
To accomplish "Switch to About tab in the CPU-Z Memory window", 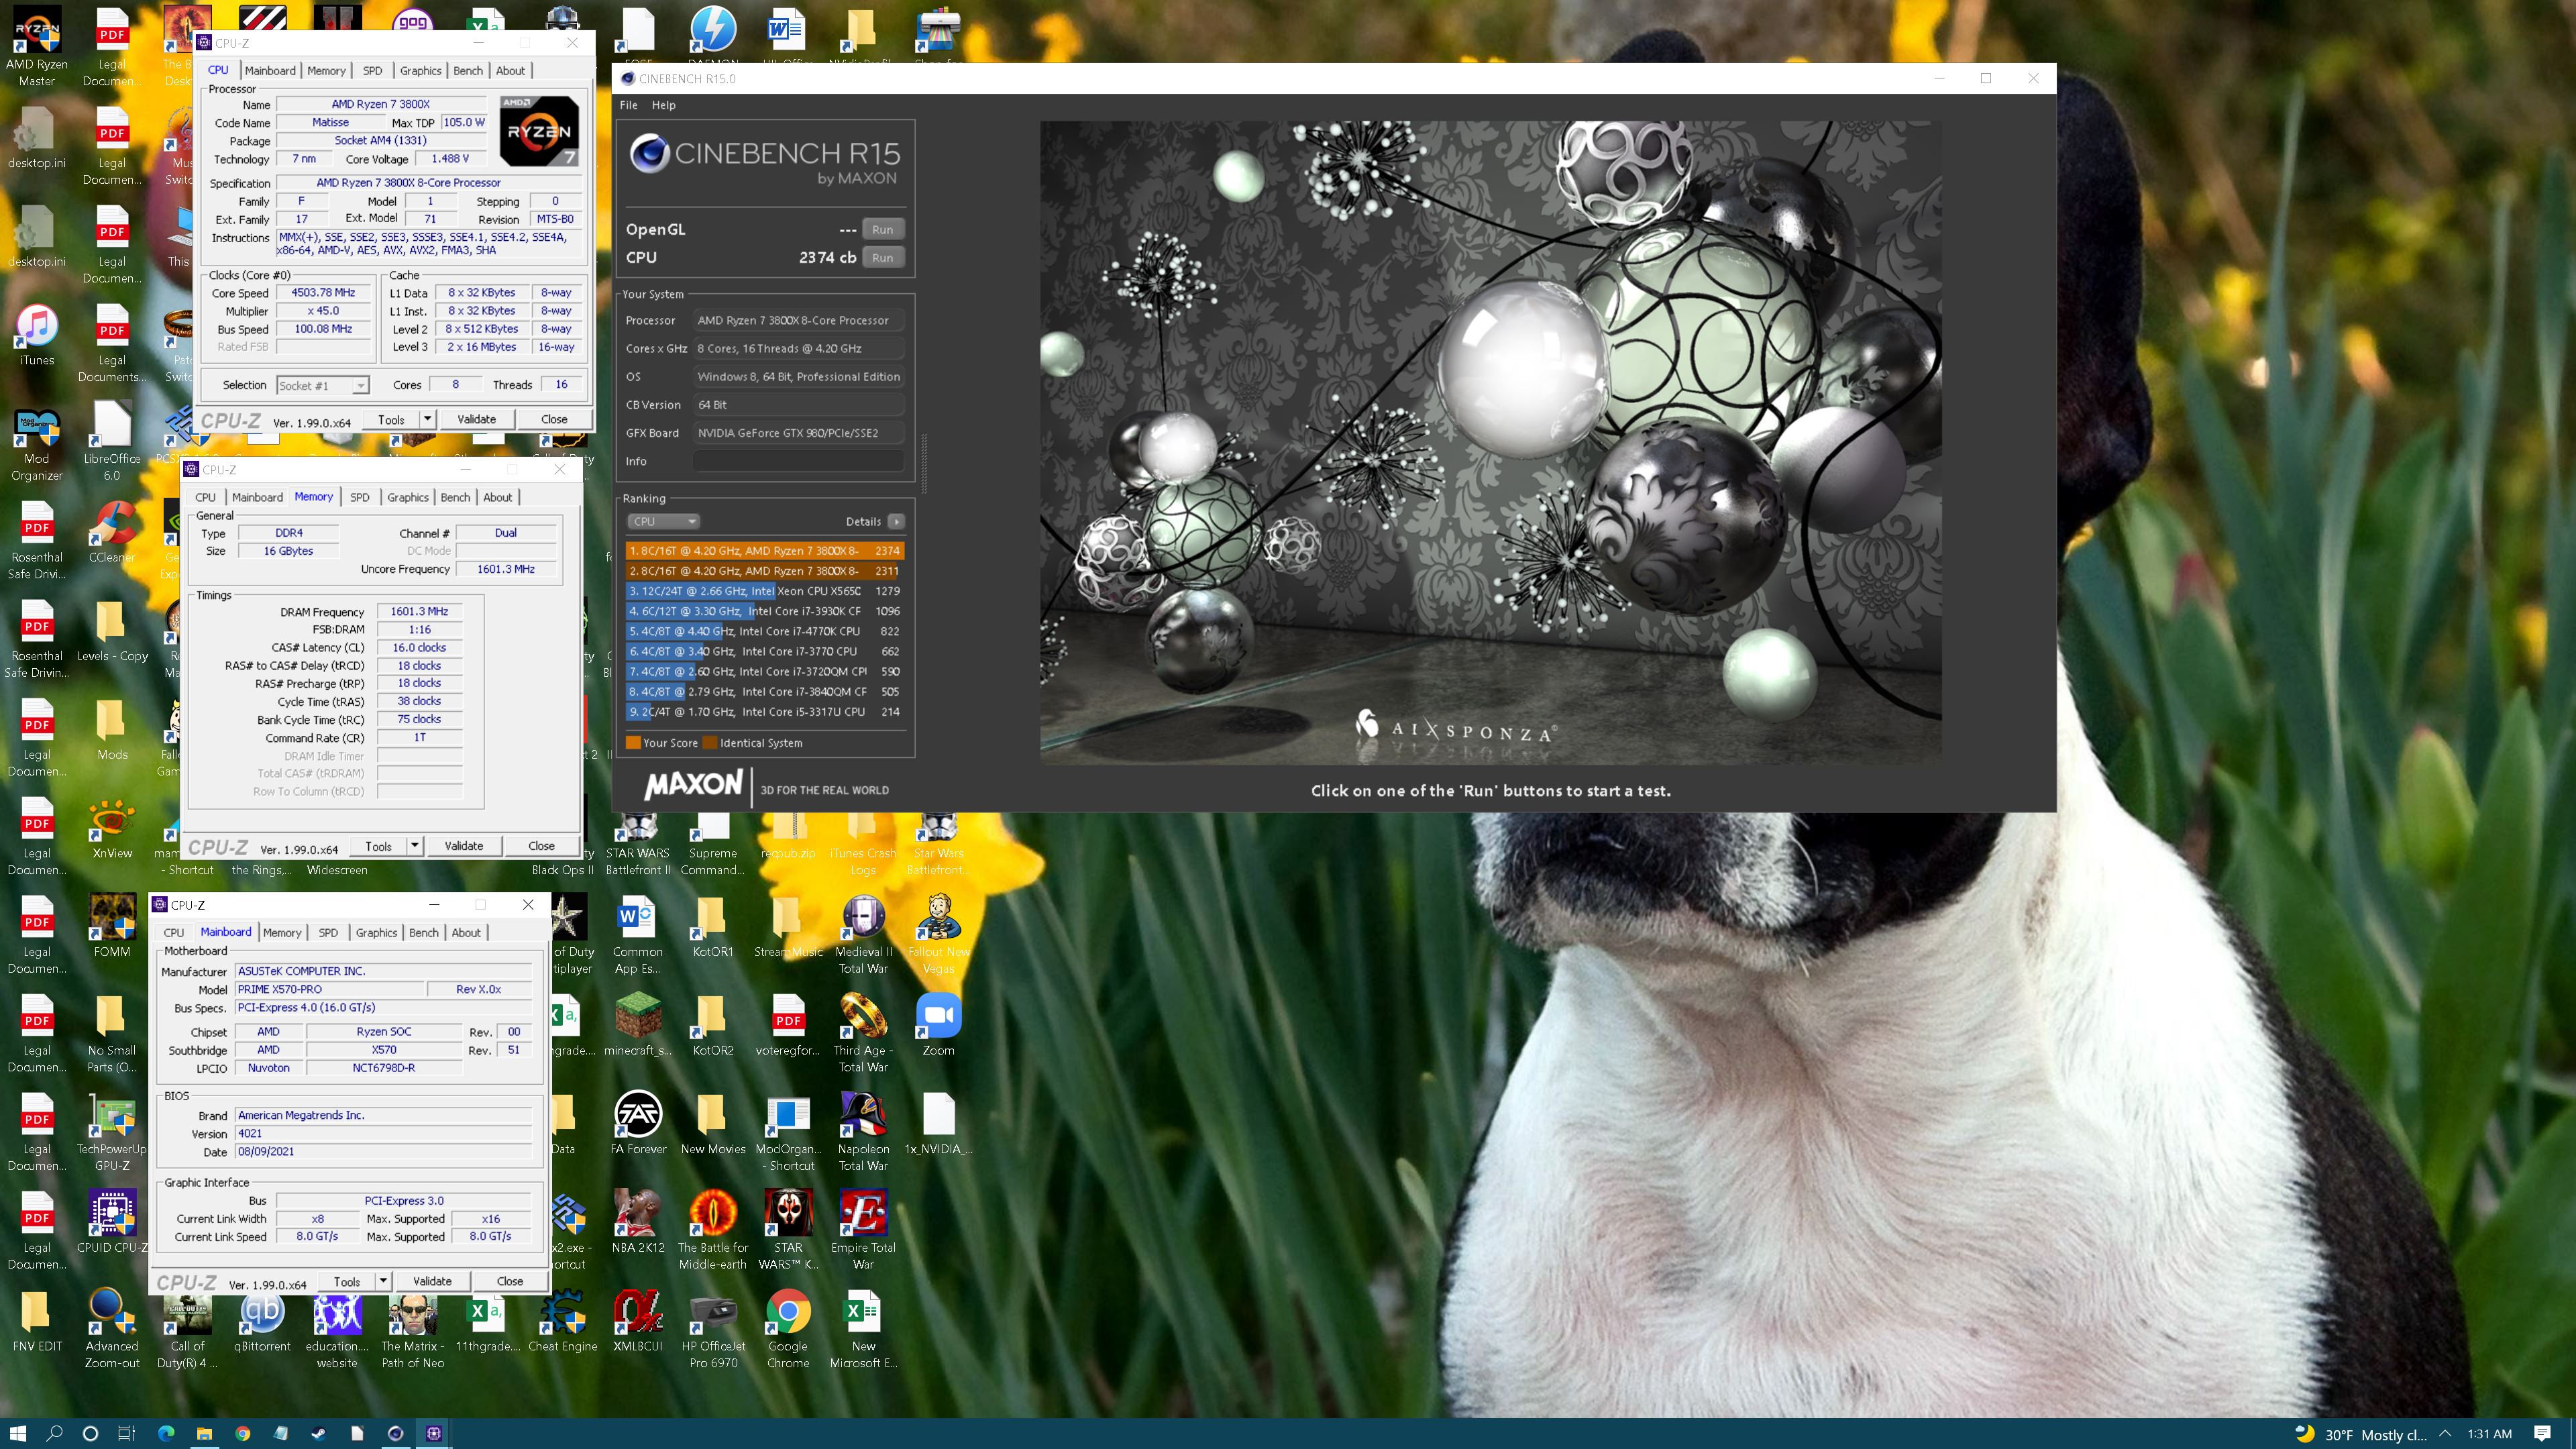I will point(498,497).
